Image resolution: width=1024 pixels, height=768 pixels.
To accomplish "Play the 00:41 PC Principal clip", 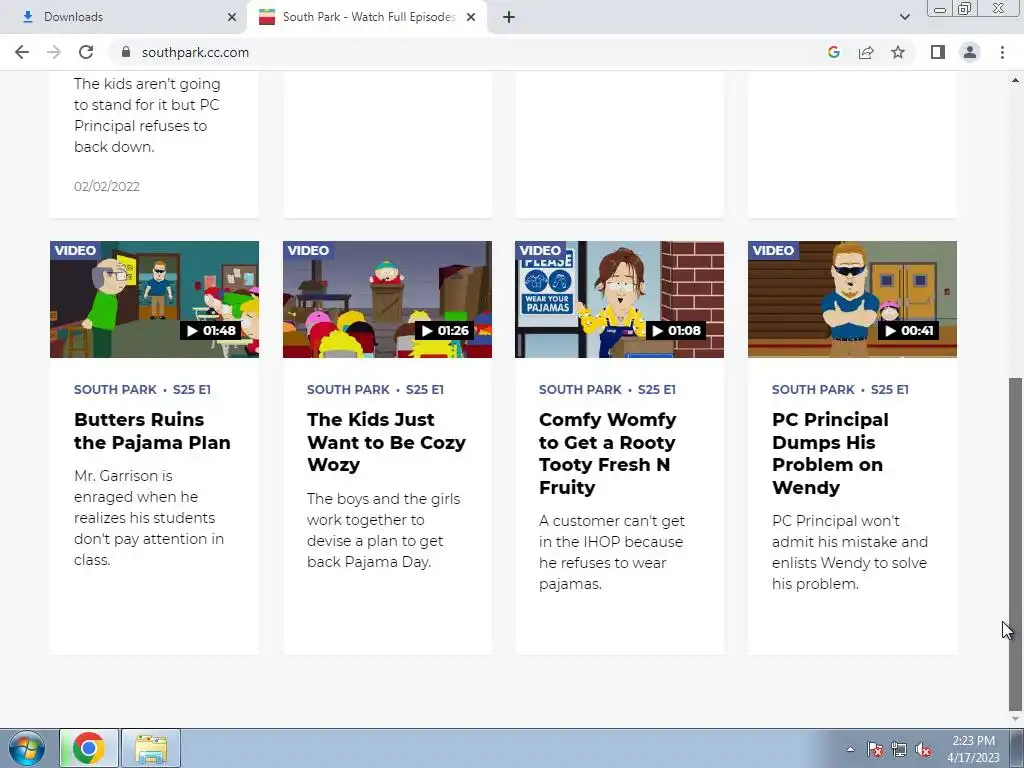I will 908,330.
